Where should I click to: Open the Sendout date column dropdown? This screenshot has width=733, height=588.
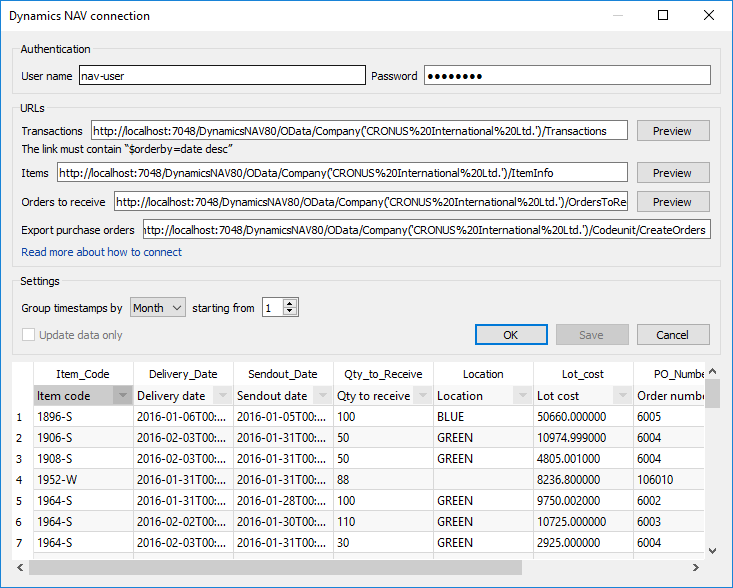coord(322,396)
